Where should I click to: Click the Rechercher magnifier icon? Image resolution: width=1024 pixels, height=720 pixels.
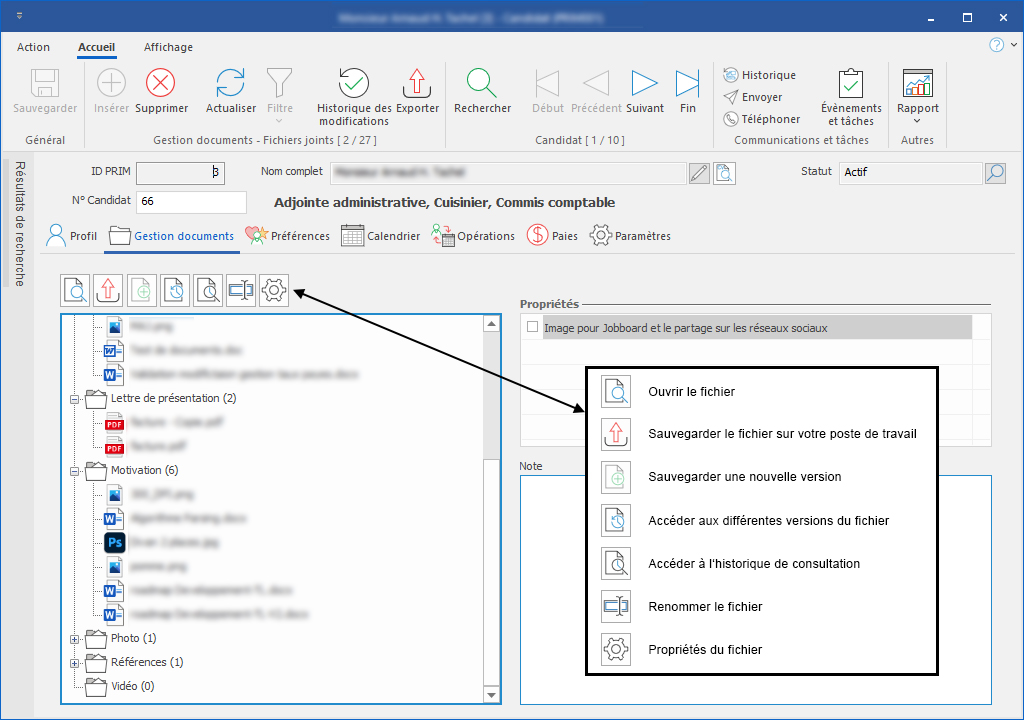(482, 84)
